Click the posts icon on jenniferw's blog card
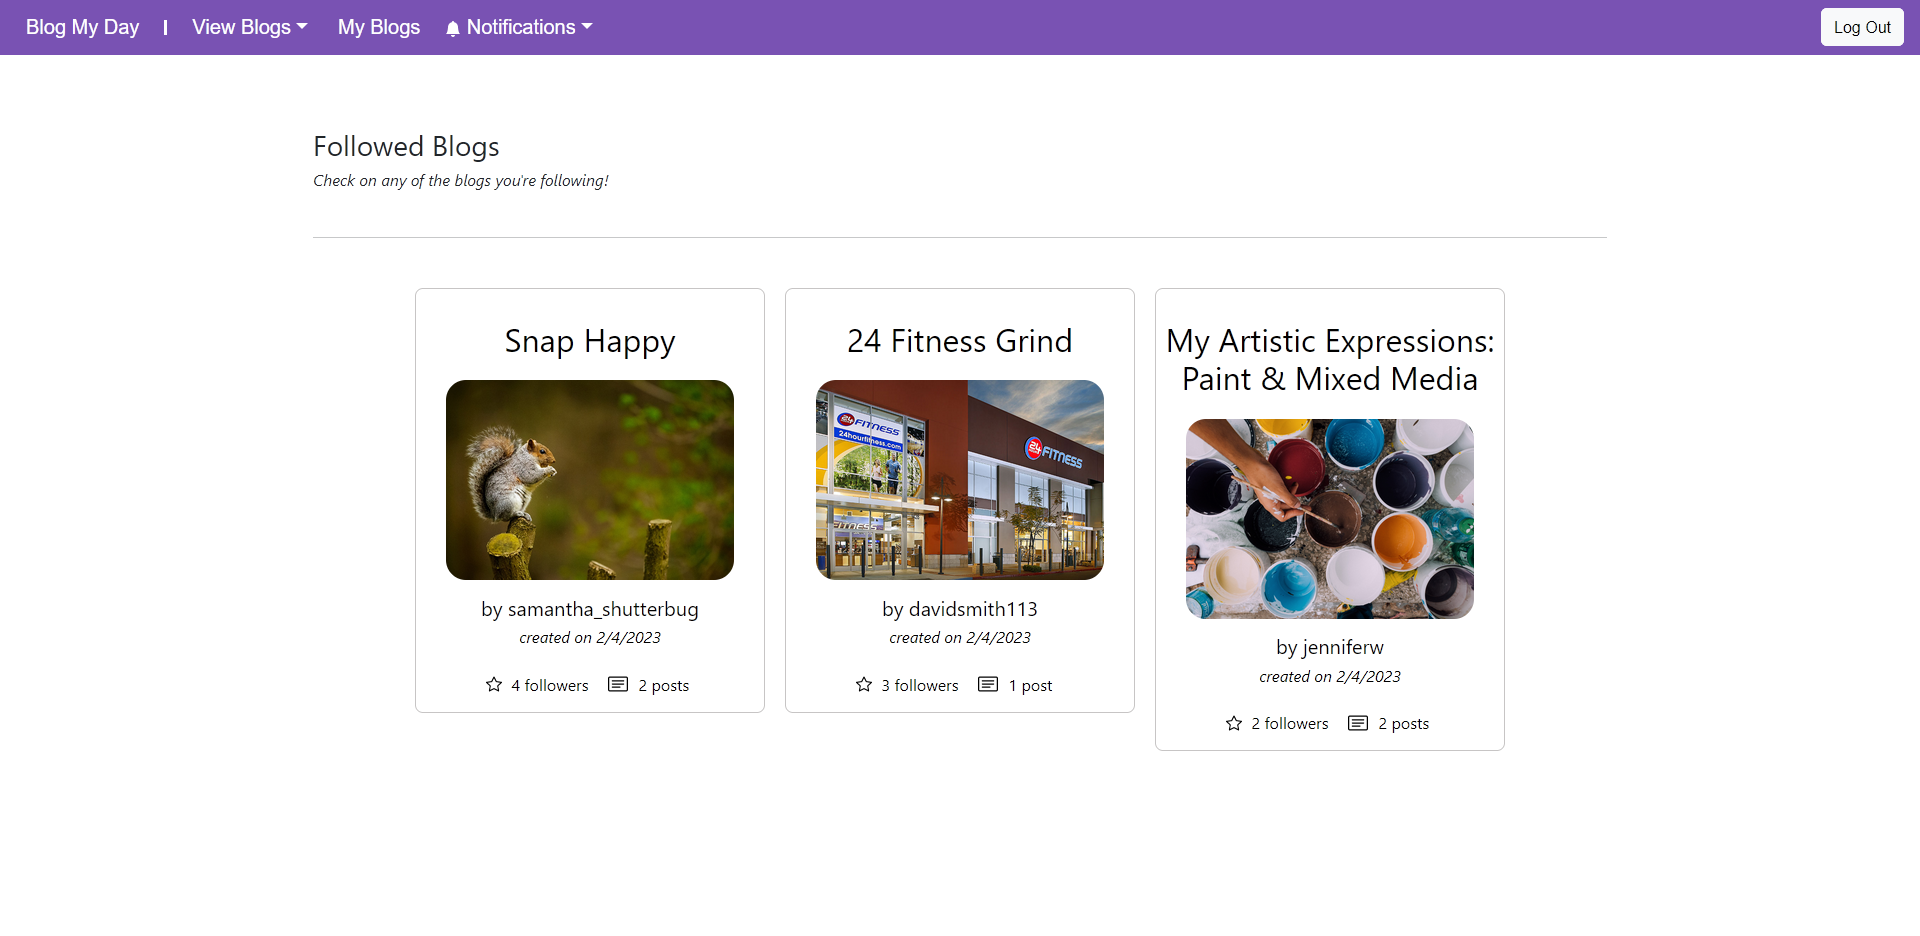The image size is (1920, 936). click(1357, 723)
